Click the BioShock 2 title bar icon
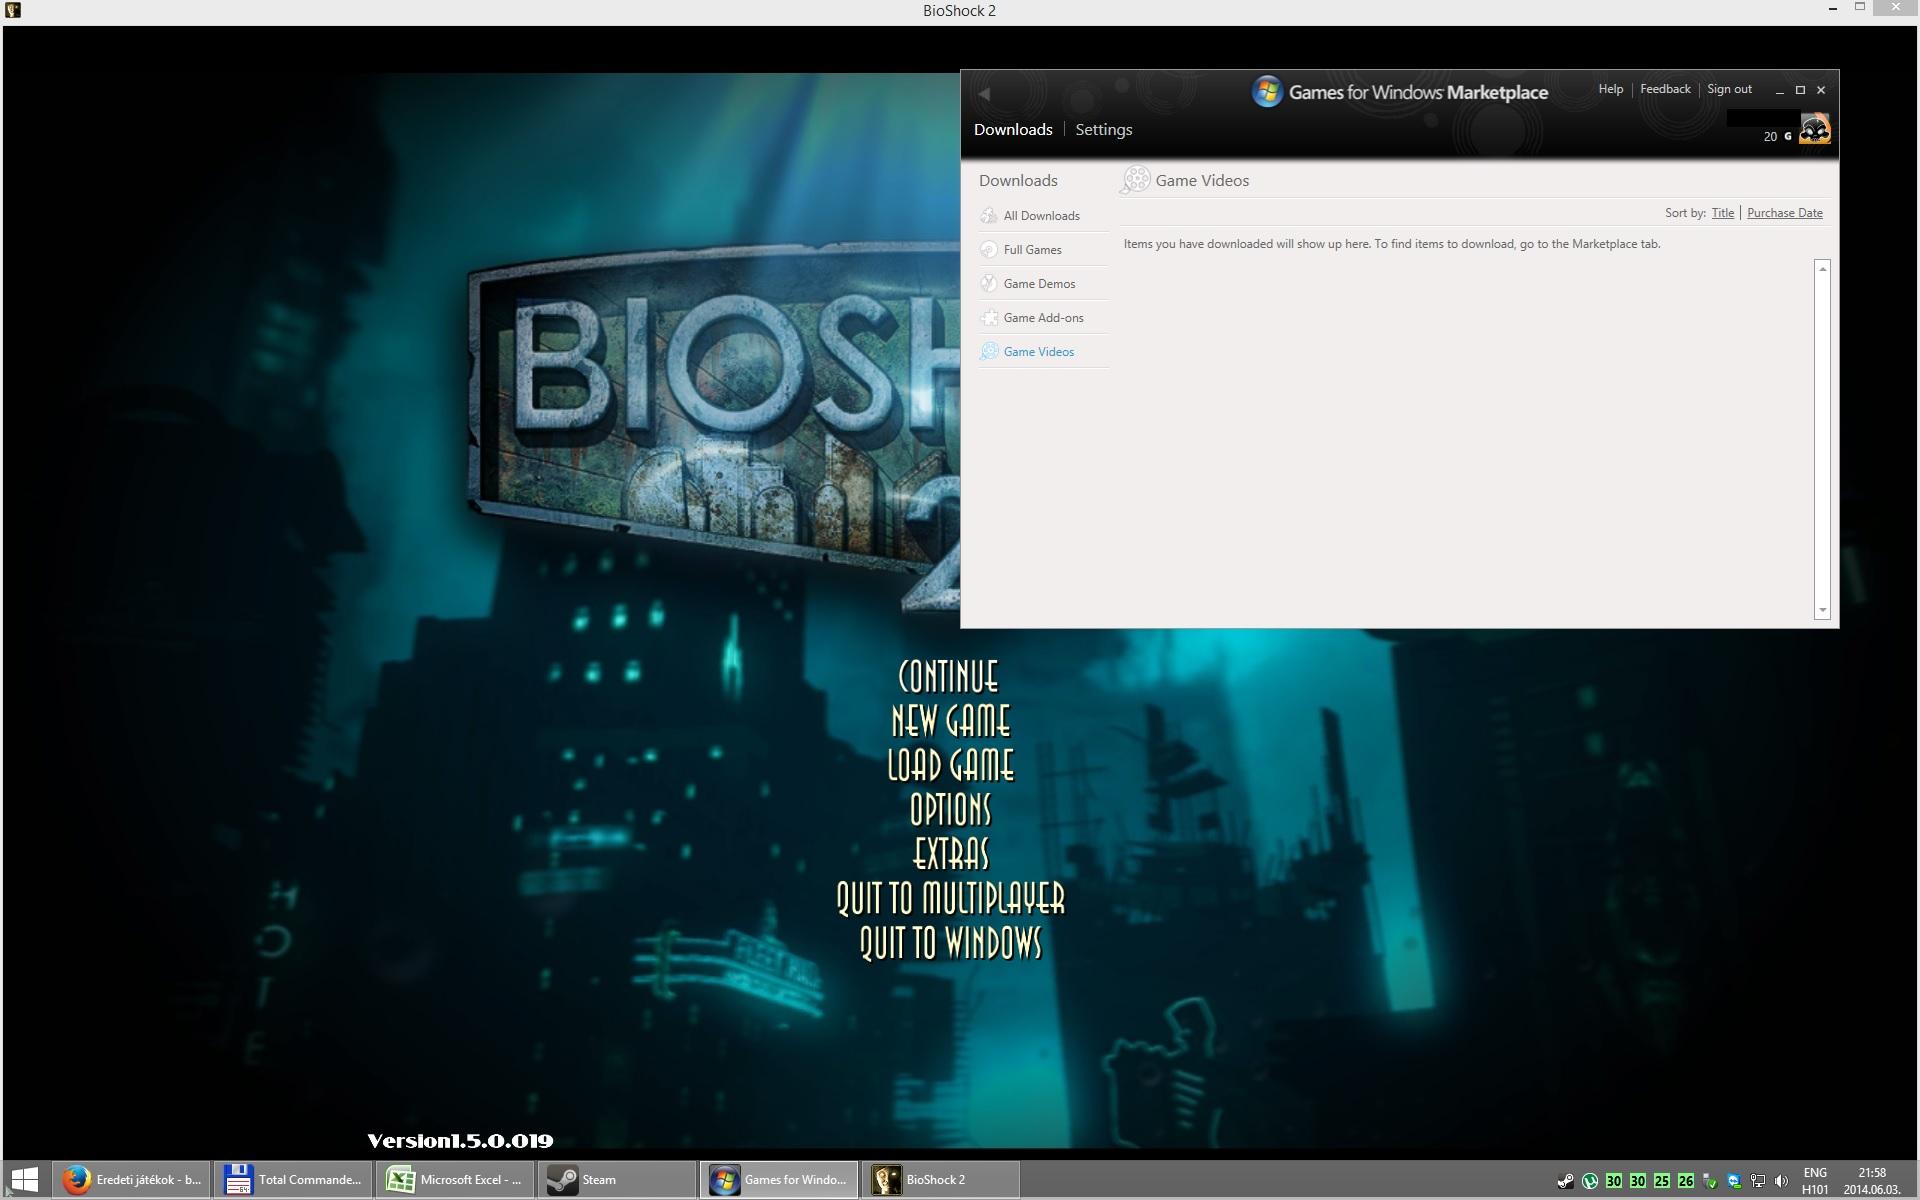This screenshot has width=1920, height=1200. click(x=12, y=10)
